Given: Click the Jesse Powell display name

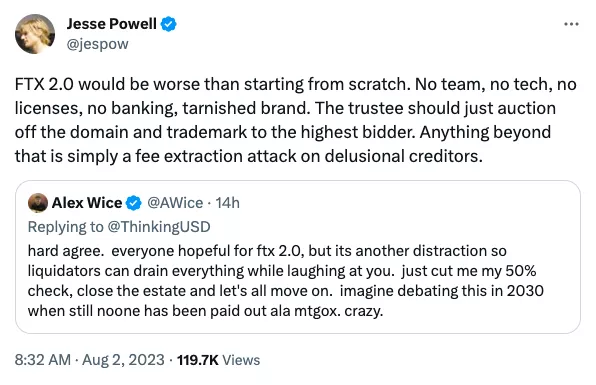Looking at the screenshot, I should pyautogui.click(x=111, y=24).
